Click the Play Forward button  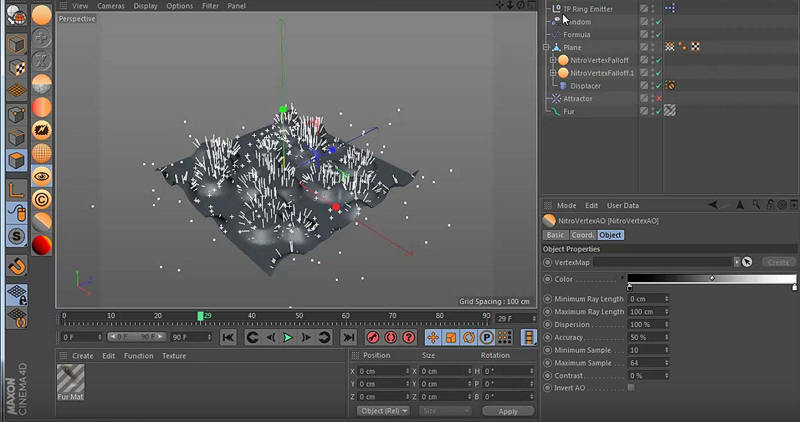tap(289, 338)
